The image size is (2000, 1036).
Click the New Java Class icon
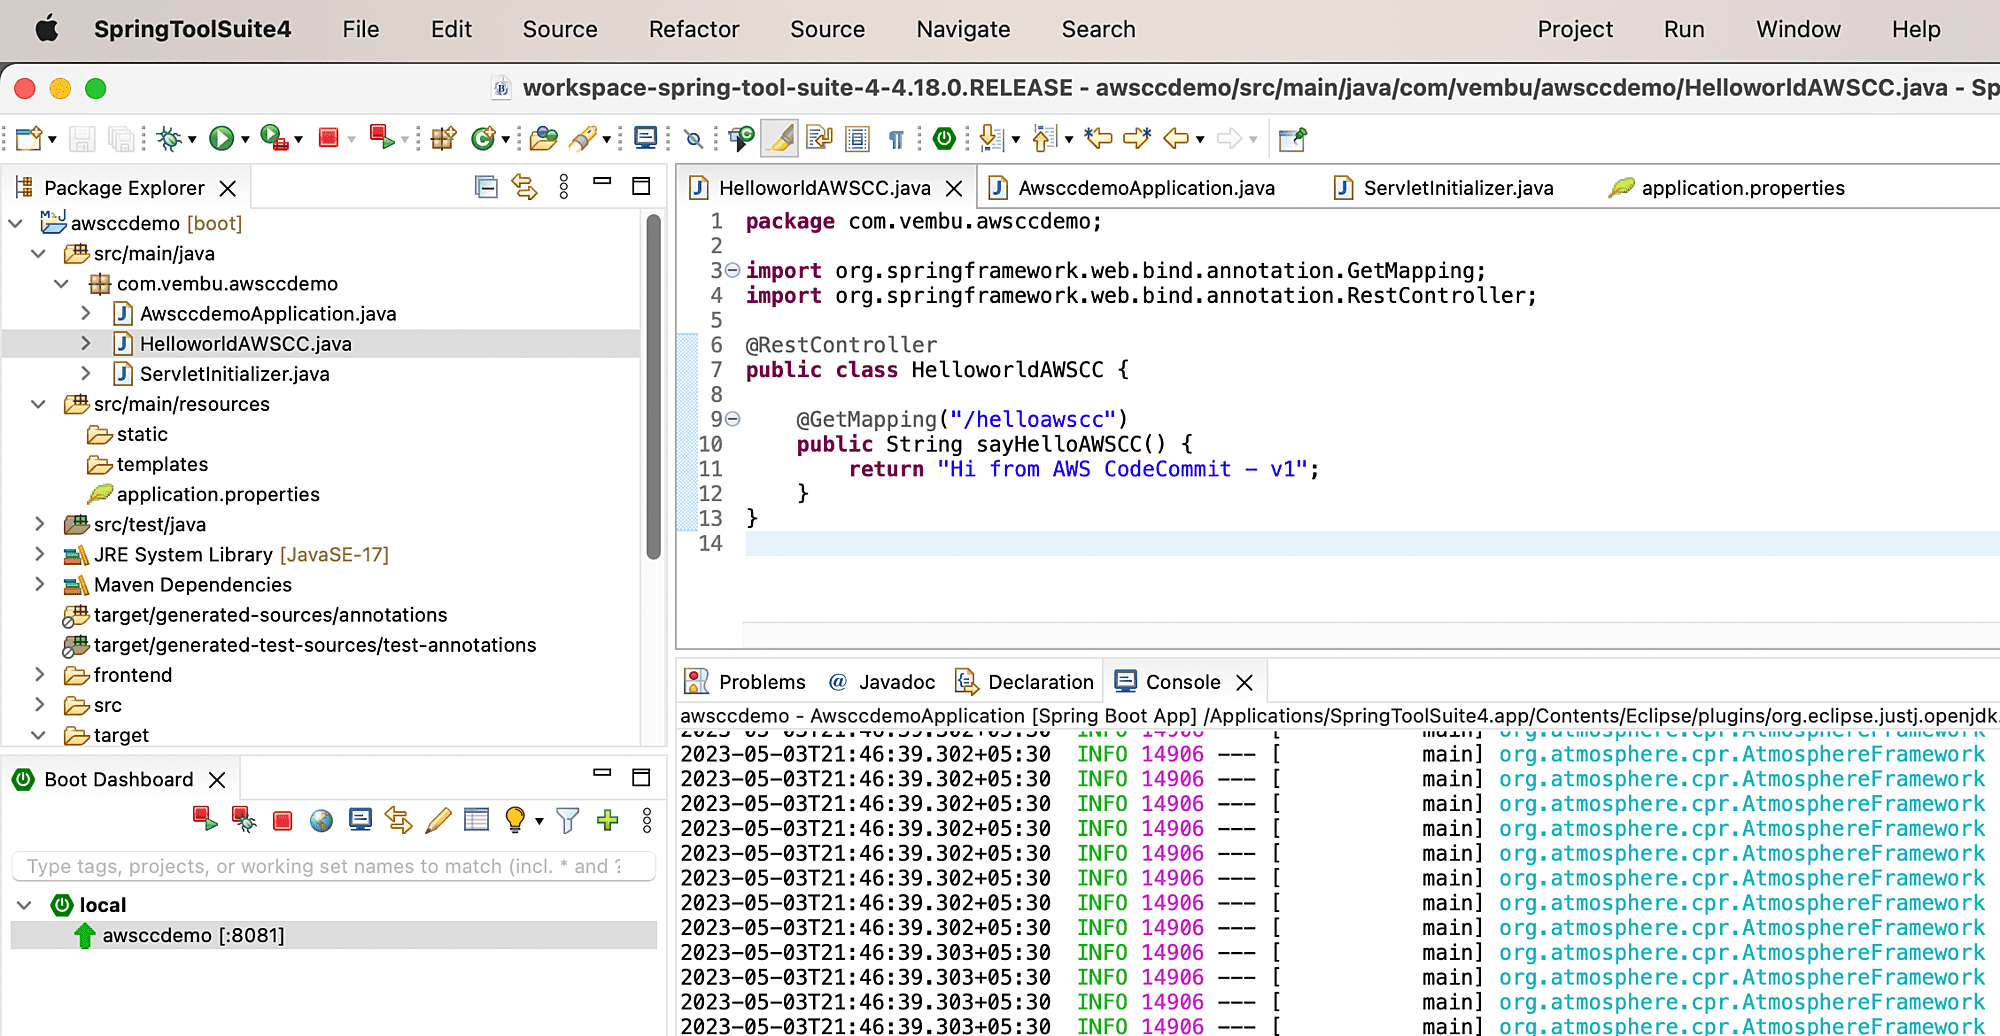(484, 138)
